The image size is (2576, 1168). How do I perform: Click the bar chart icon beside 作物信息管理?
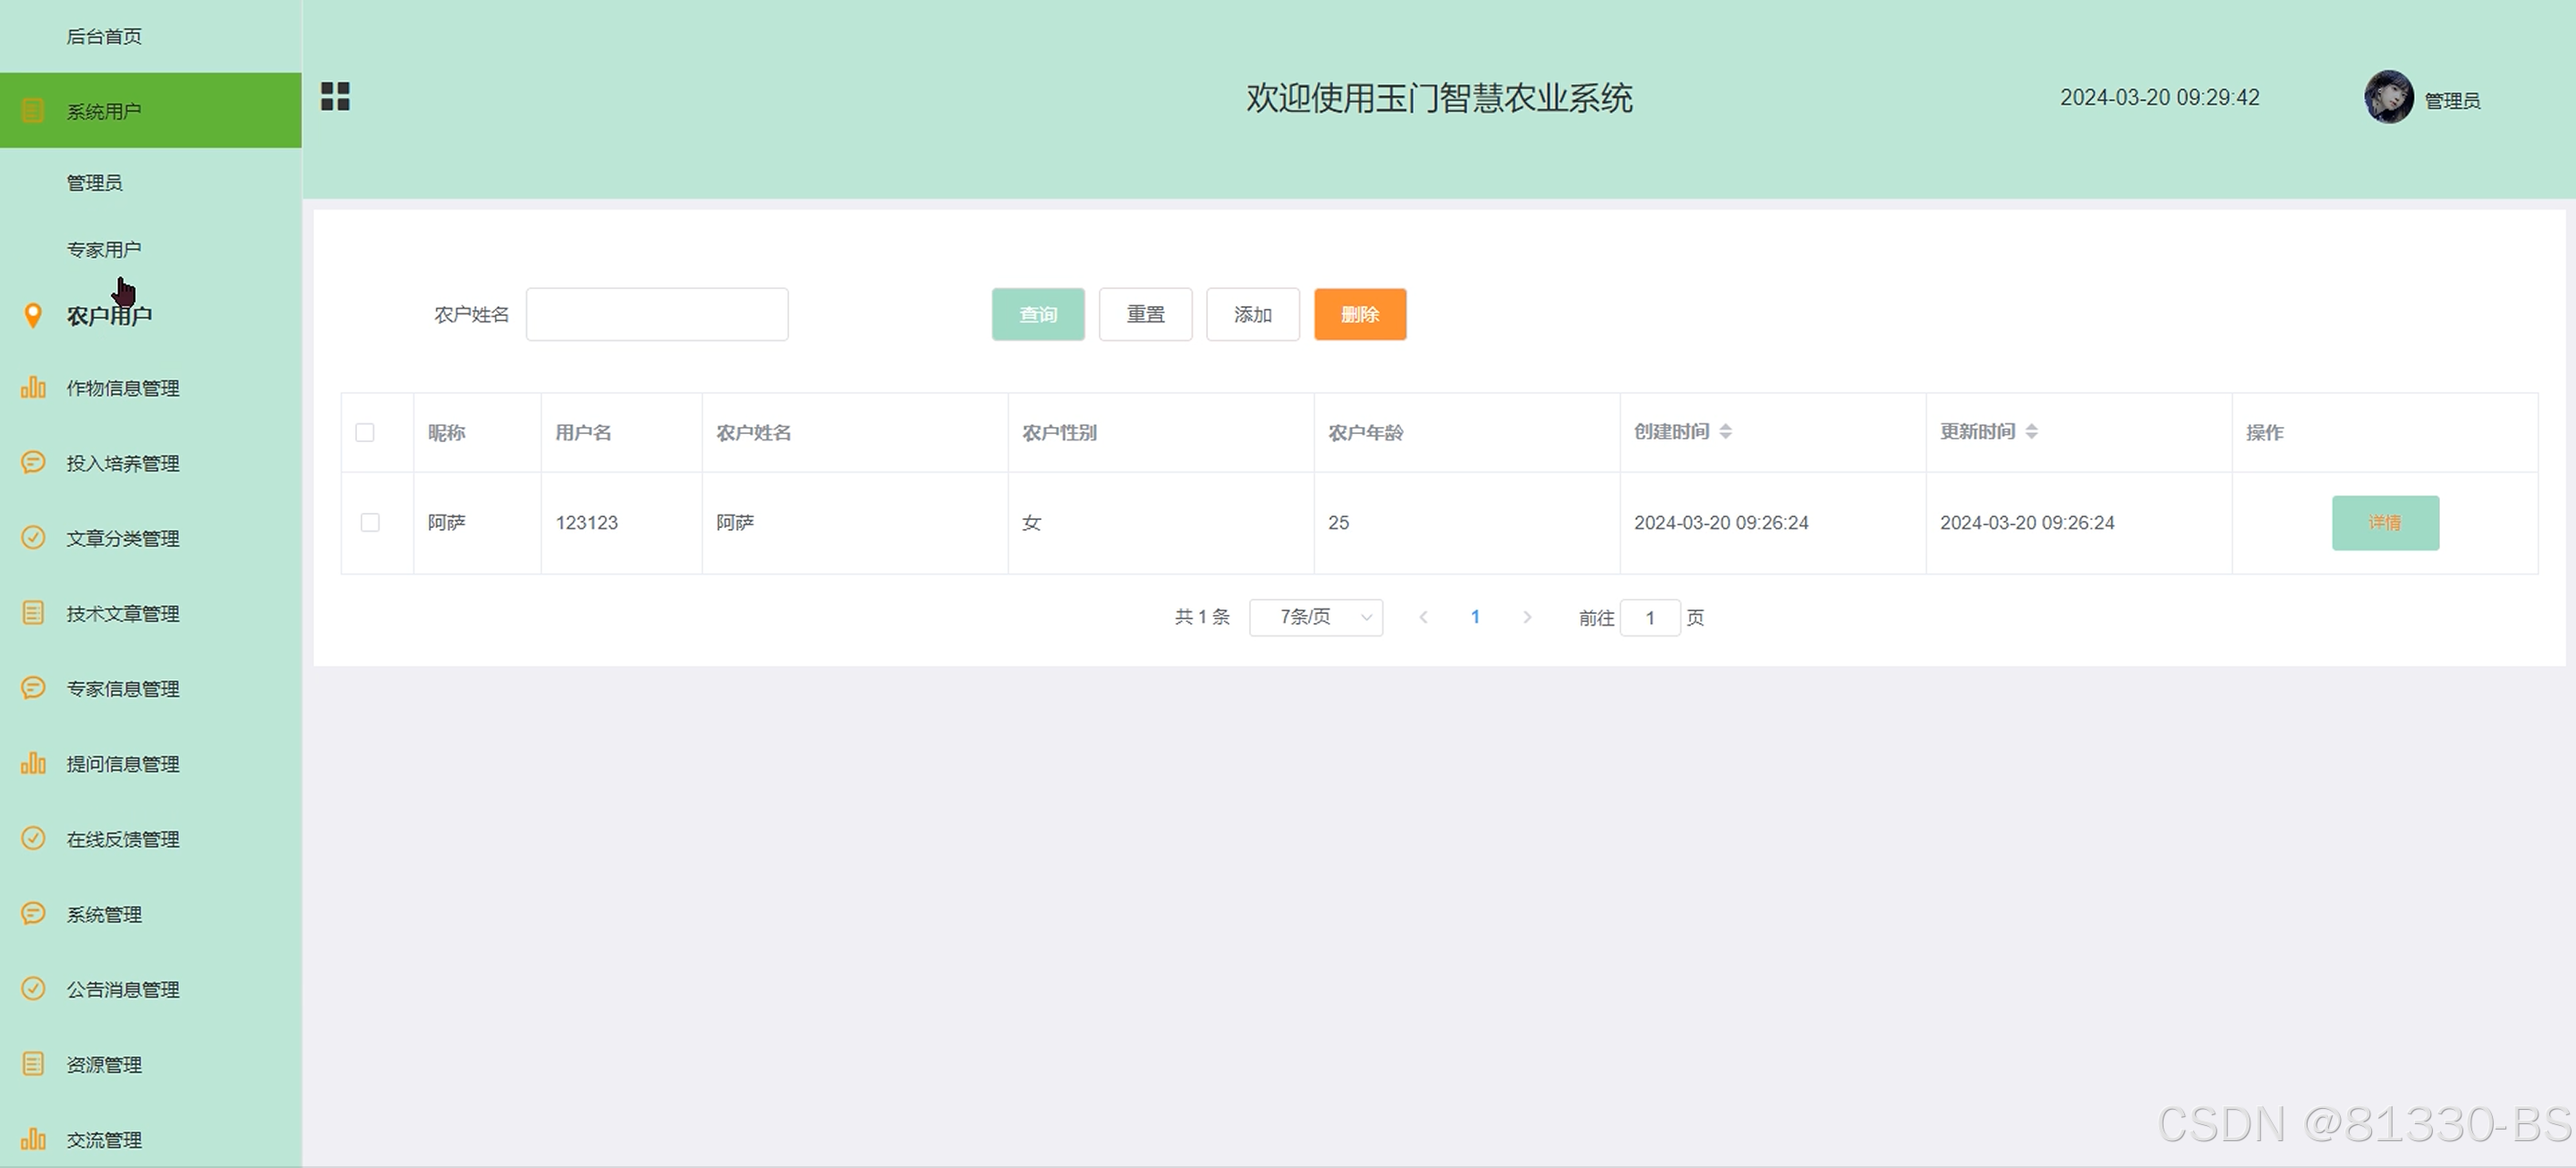point(33,388)
